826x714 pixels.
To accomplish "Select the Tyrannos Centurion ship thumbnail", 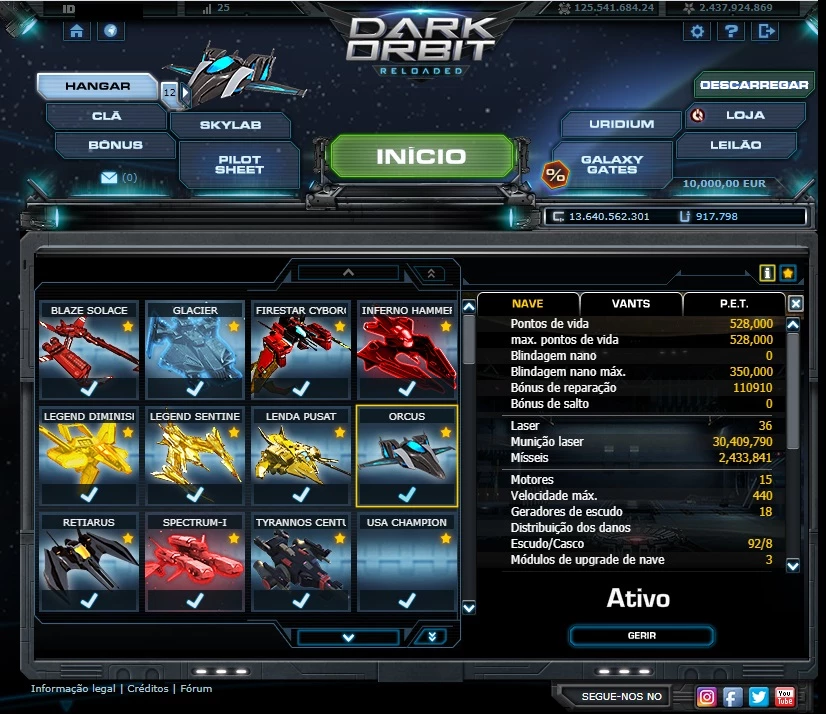I will pos(301,563).
